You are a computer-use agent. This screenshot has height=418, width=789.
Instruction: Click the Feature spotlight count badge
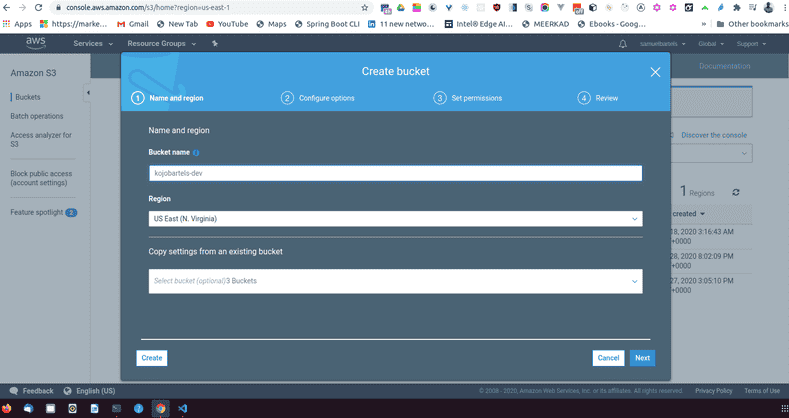pos(71,212)
